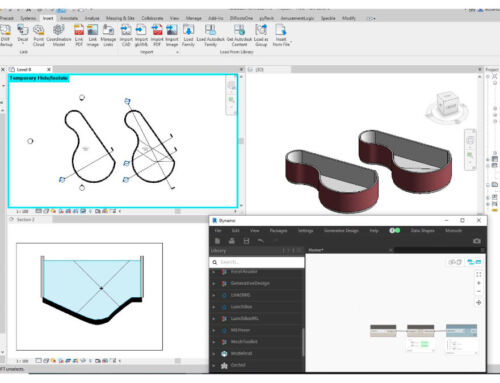Open the Settings menu in Dynamo
This screenshot has width=500, height=383.
305,230
